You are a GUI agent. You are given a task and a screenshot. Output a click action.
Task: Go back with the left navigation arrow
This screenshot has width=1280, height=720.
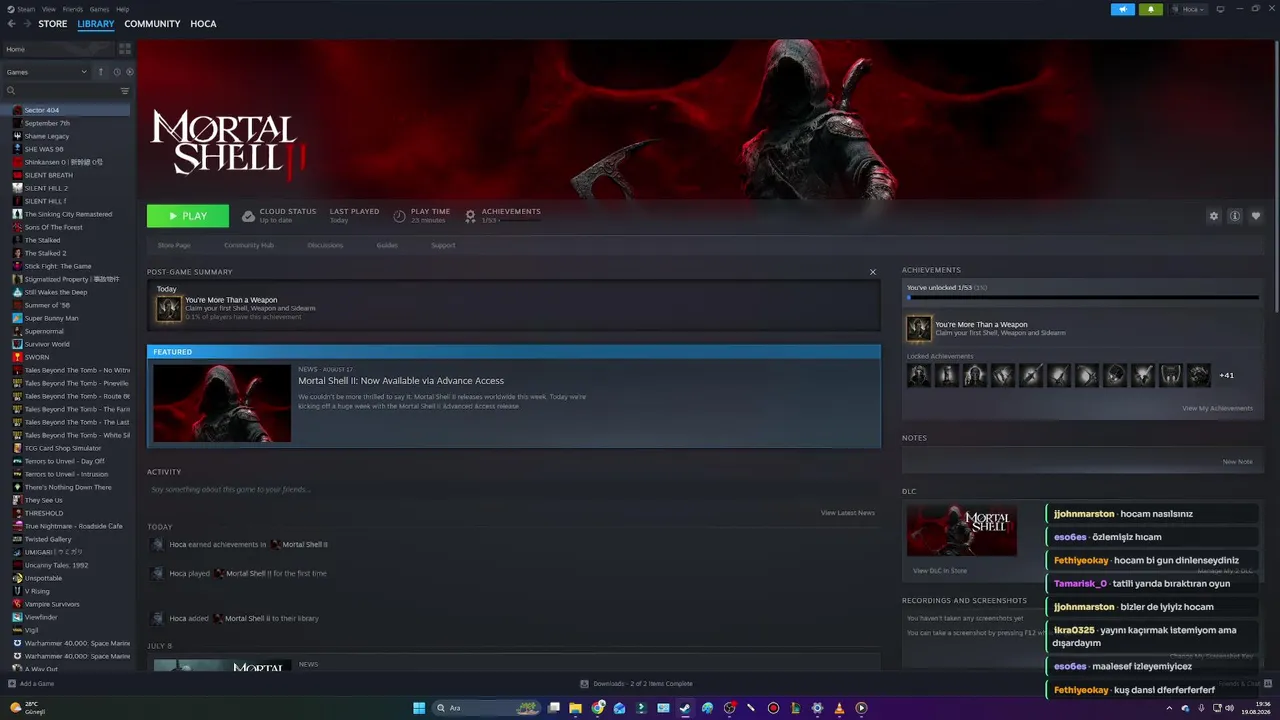click(11, 24)
